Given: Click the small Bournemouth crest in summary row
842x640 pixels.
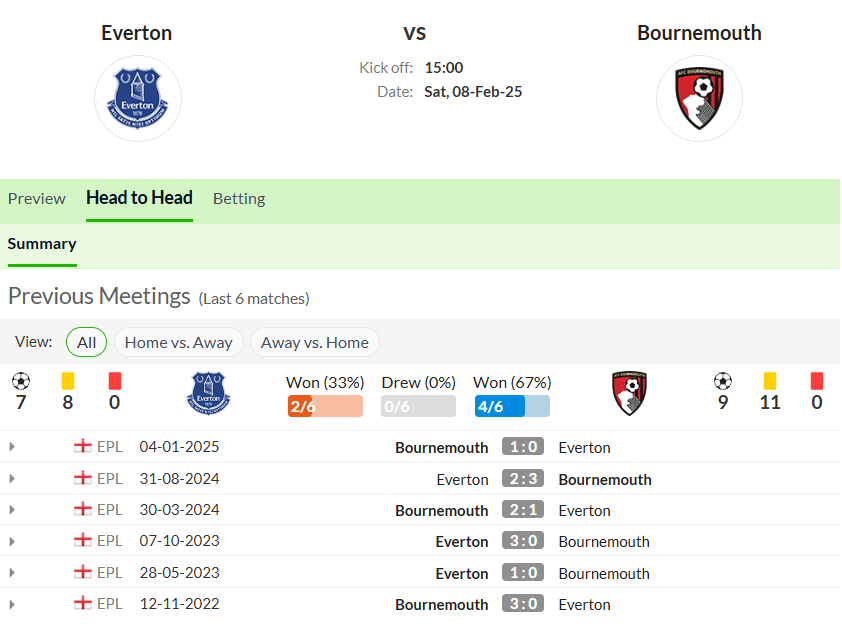Looking at the screenshot, I should tap(629, 393).
